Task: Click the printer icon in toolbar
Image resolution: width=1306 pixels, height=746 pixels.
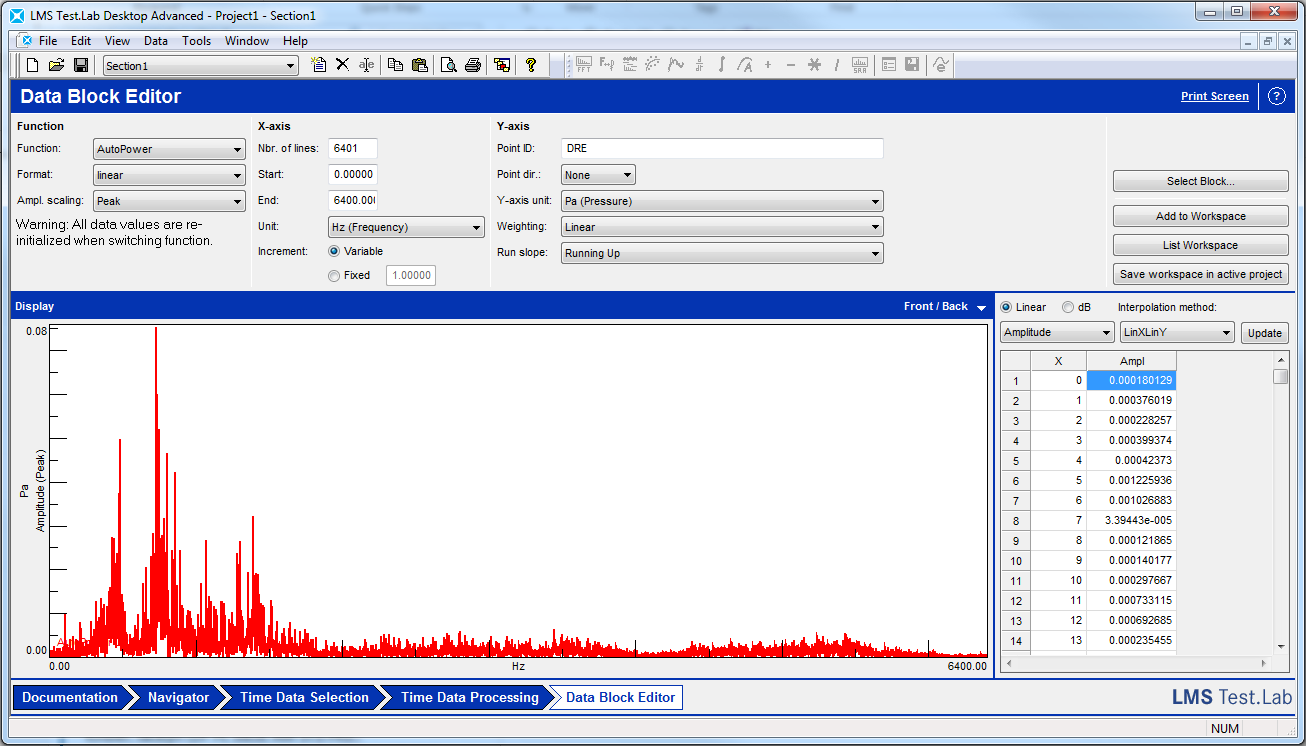Action: coord(473,65)
